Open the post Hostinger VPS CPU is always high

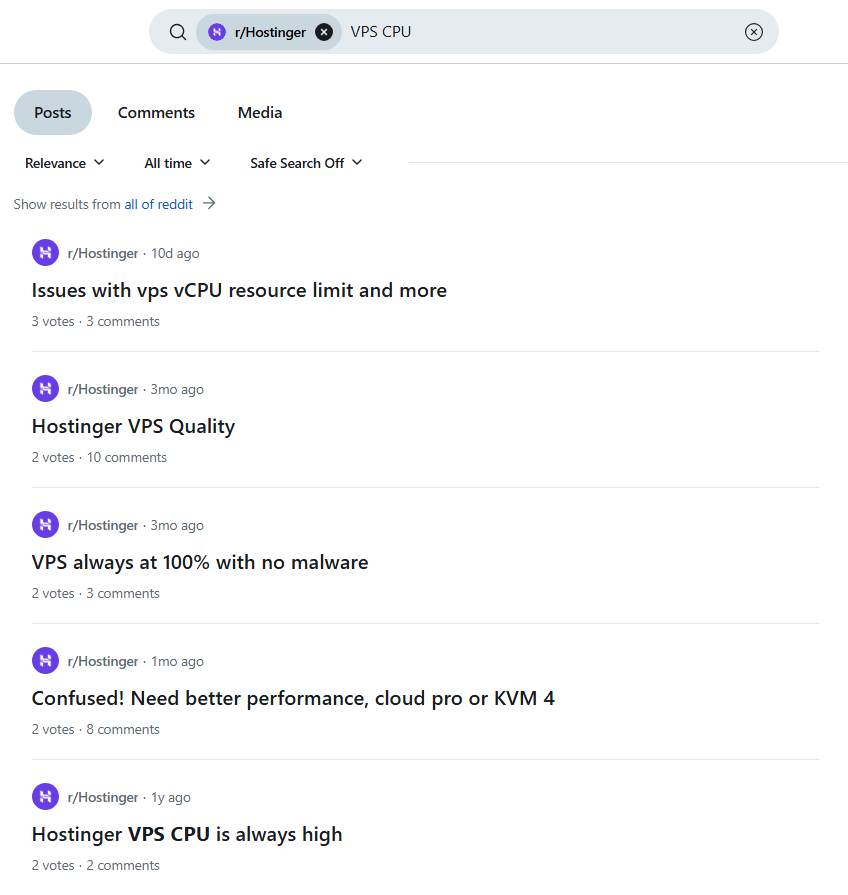tap(187, 833)
